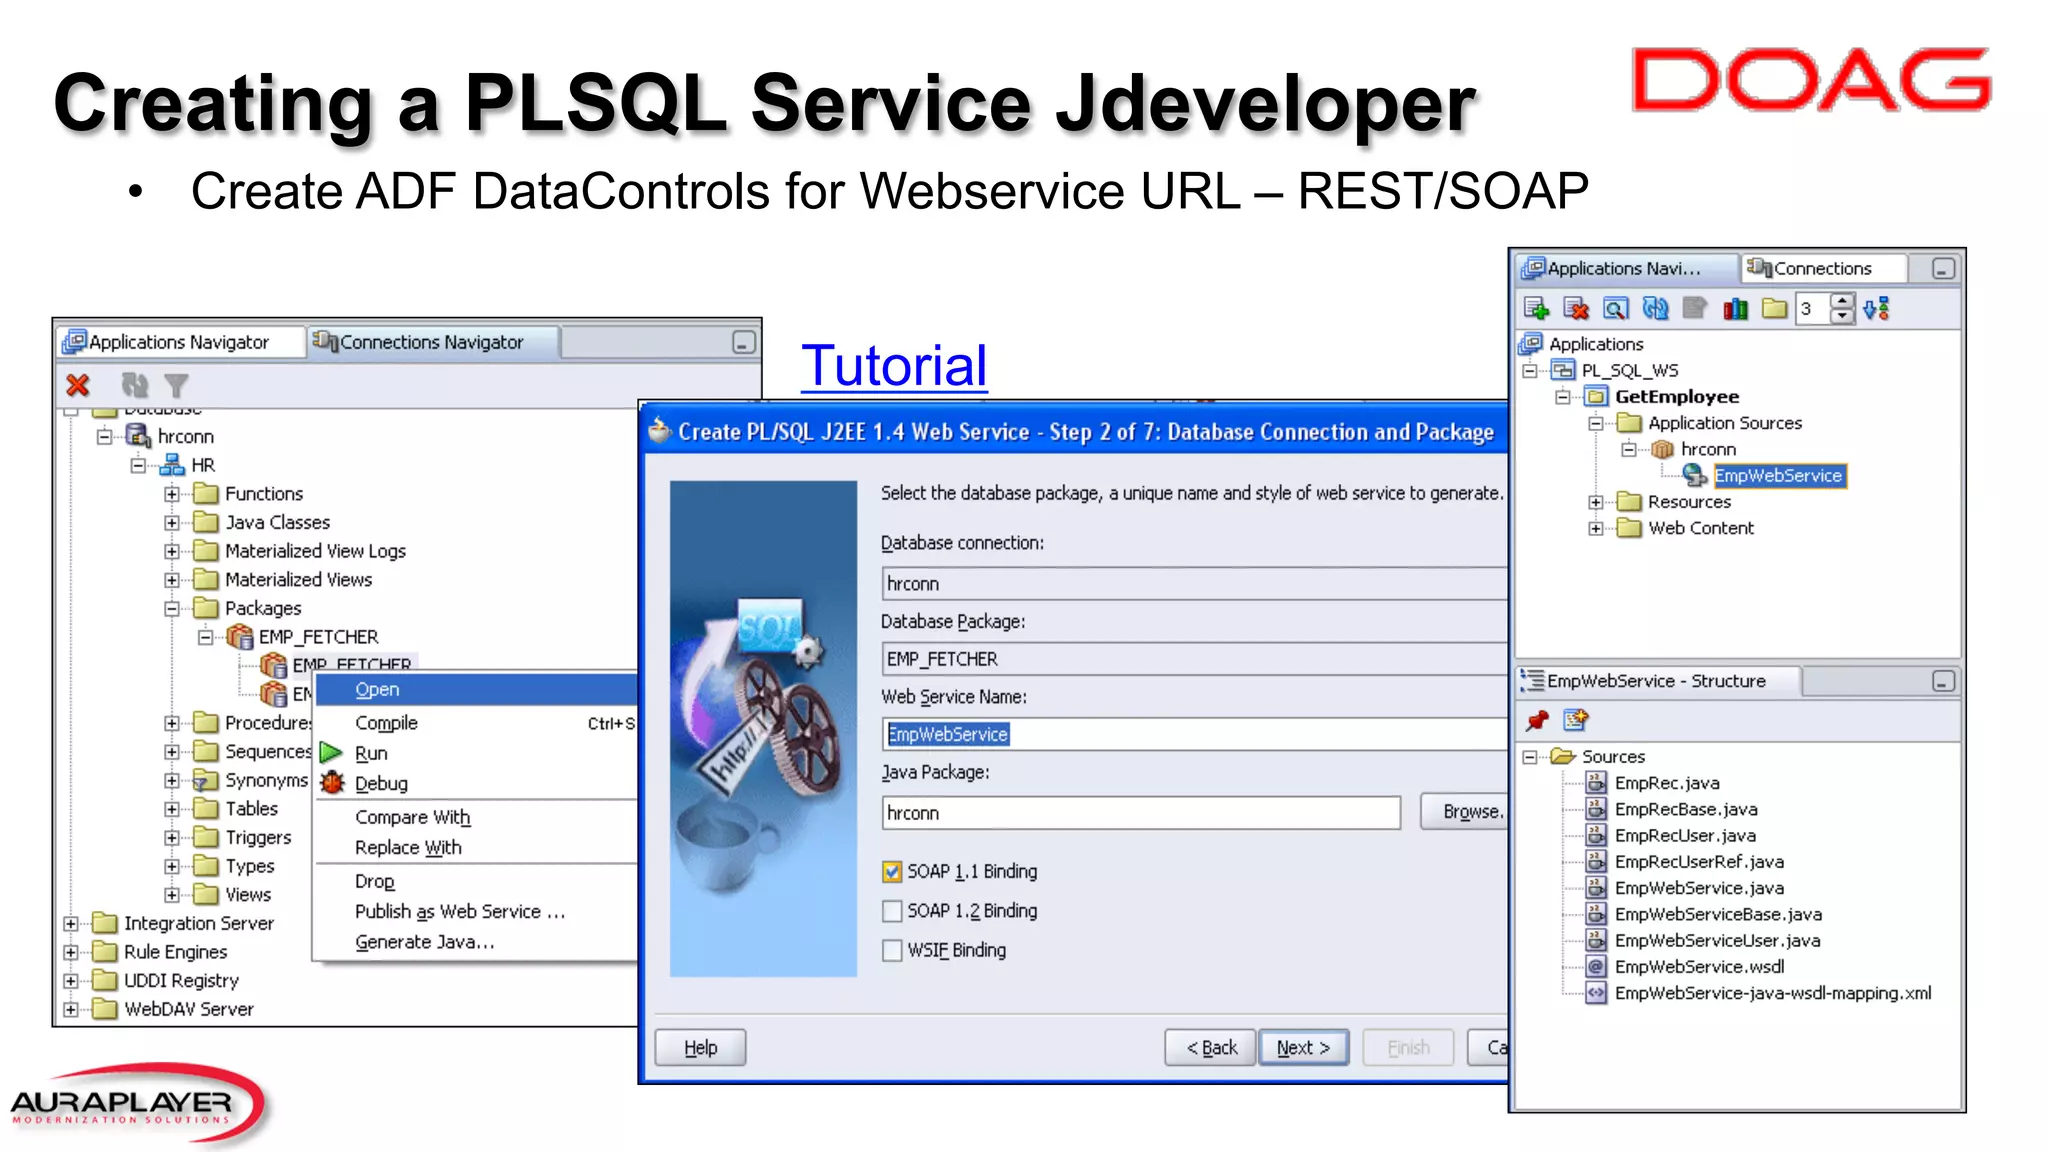Switch to the Connections tab in right panel
Screen dimensions: 2048x1152
pyautogui.click(x=1822, y=268)
